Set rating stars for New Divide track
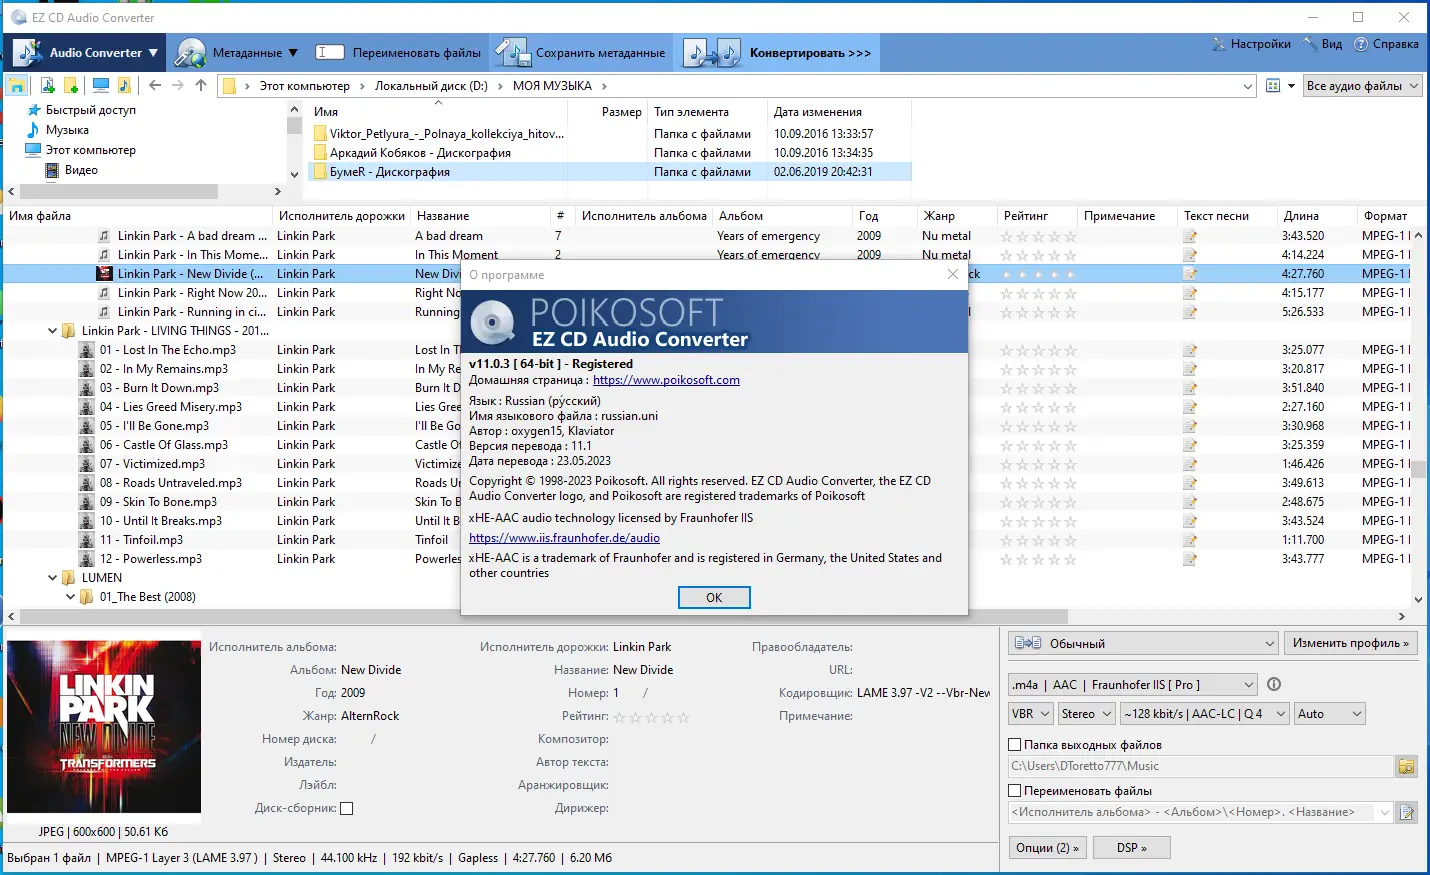Screen dimensions: 1430x875 coord(1036,273)
